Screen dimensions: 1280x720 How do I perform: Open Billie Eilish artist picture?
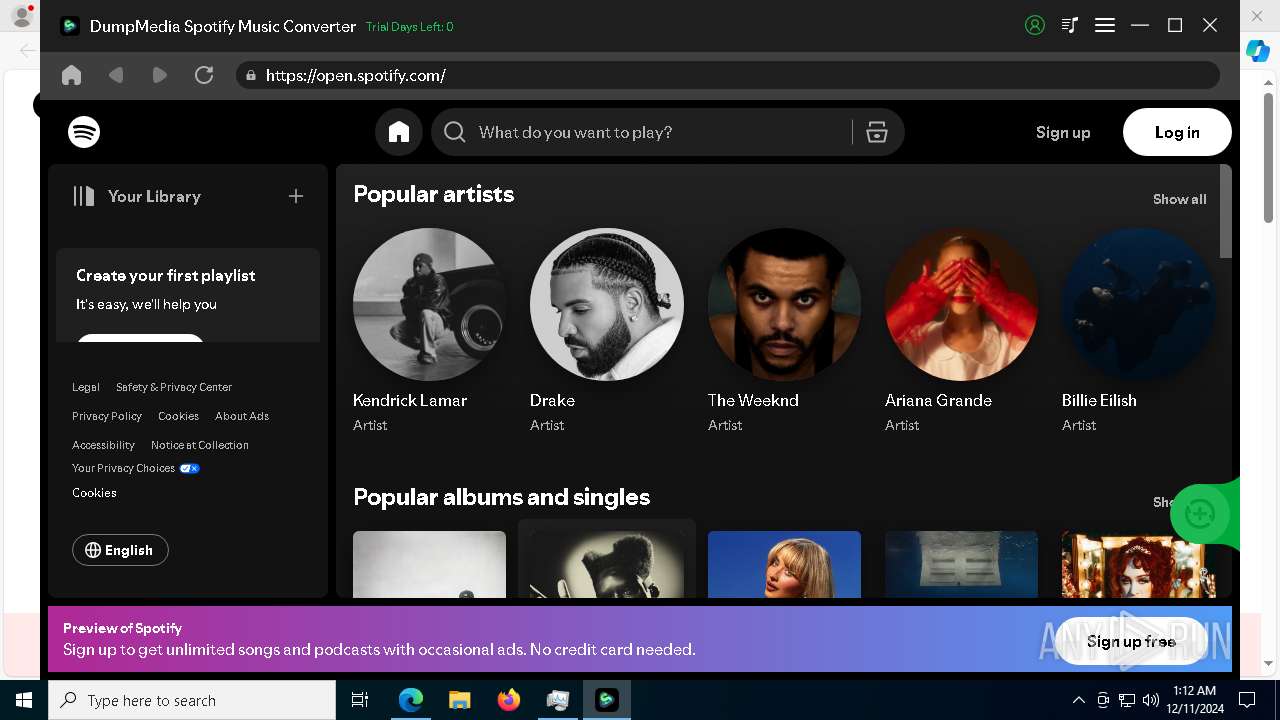click(1138, 304)
